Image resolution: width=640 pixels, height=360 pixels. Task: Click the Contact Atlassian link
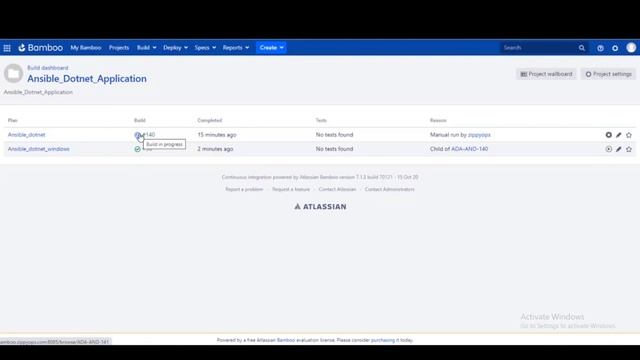pyautogui.click(x=337, y=189)
